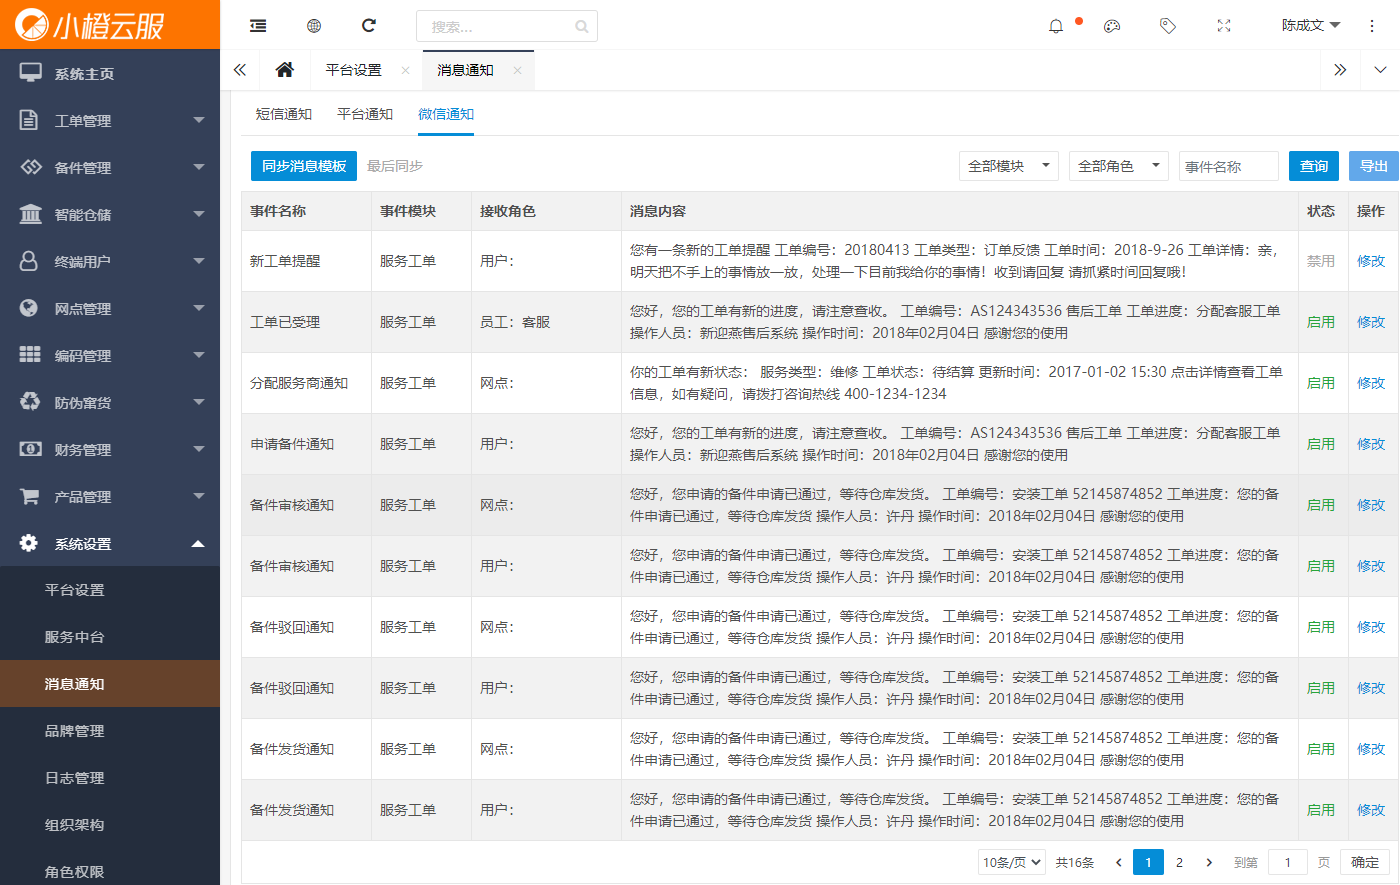Image resolution: width=1400 pixels, height=885 pixels.
Task: Go to the home tab icon
Action: (285, 70)
